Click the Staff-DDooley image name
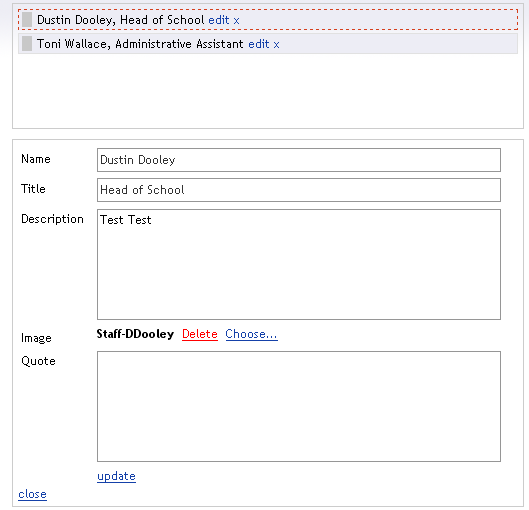The image size is (529, 510). point(135,334)
